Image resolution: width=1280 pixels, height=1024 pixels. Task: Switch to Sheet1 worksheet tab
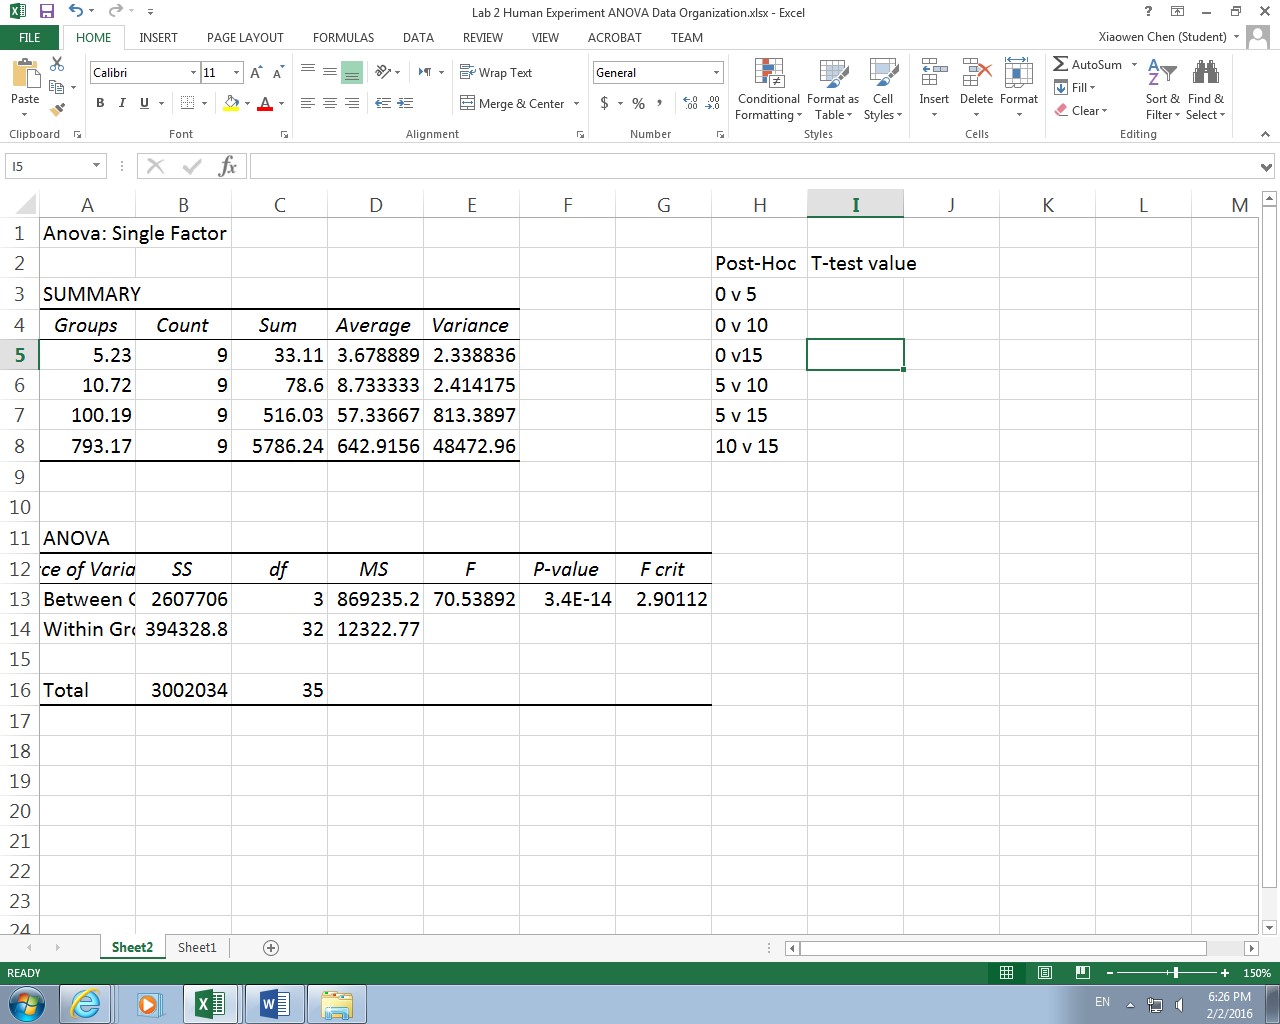pyautogui.click(x=197, y=947)
